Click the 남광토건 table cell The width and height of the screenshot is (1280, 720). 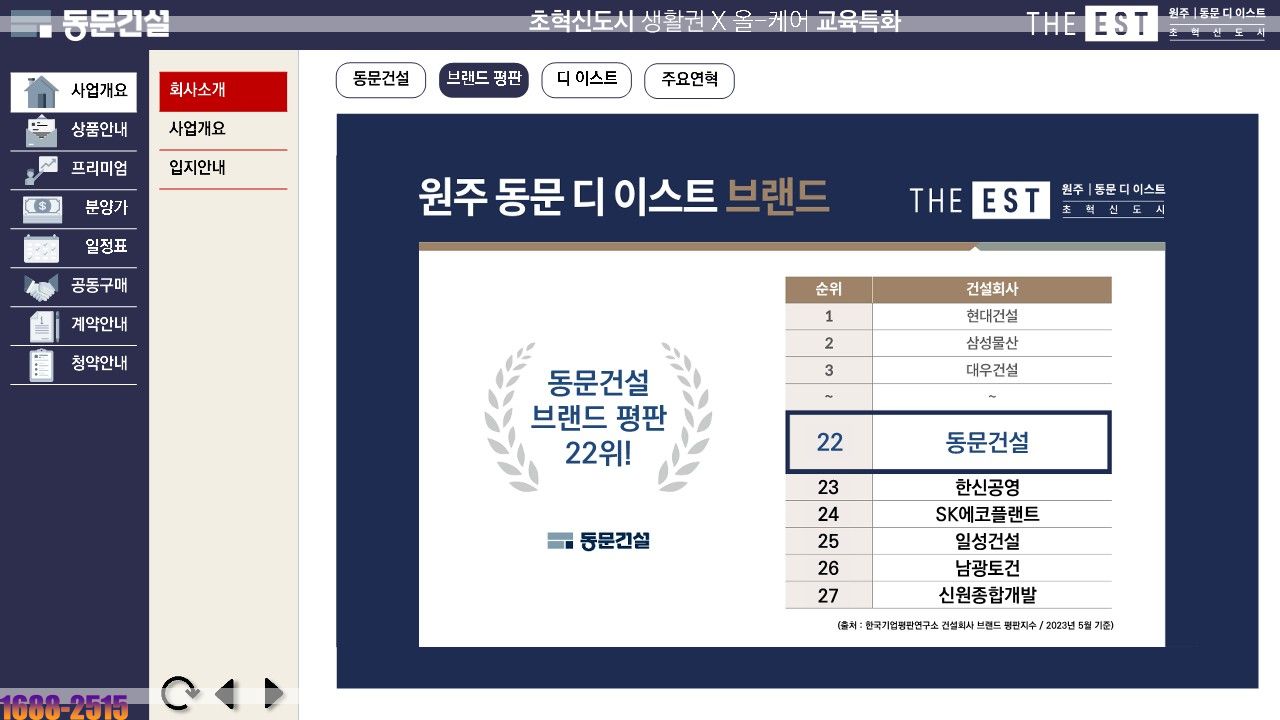(x=992, y=568)
